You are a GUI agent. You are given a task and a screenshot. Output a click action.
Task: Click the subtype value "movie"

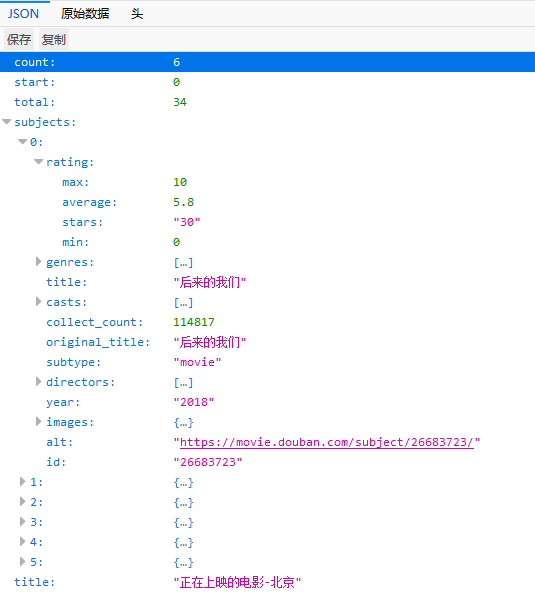197,362
